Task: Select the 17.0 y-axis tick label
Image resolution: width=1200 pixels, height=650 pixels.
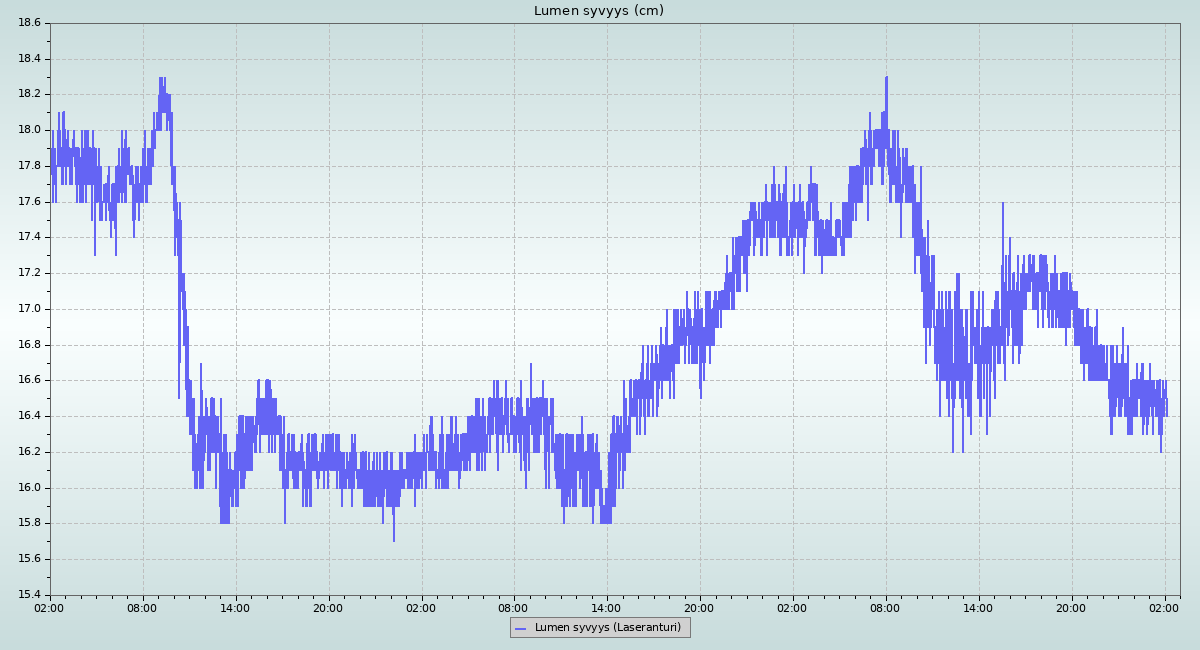Action: click(x=30, y=309)
